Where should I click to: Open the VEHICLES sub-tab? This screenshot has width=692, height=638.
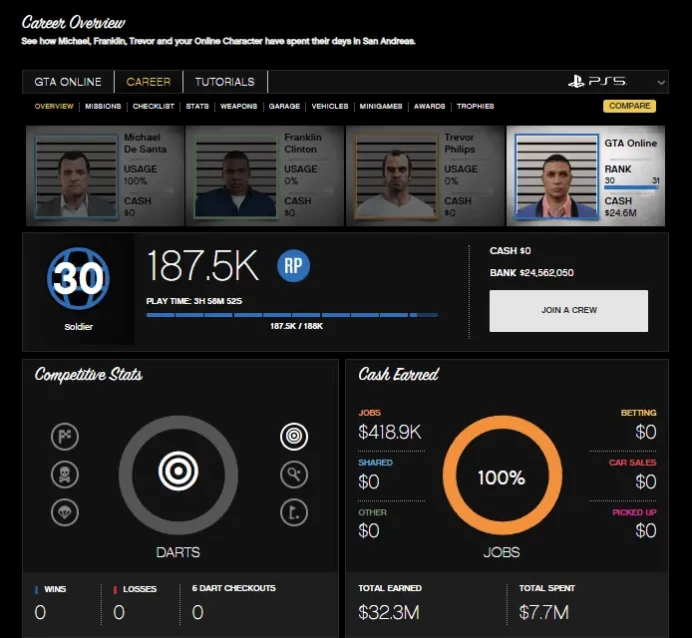point(330,106)
